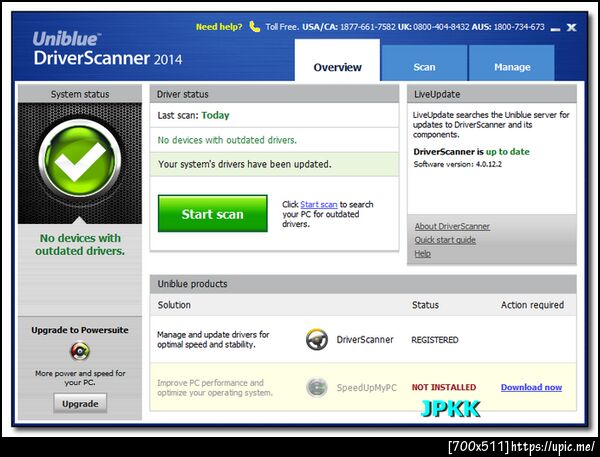Click the Help link in LiveUpdate
The width and height of the screenshot is (600, 457).
pyautogui.click(x=422, y=254)
